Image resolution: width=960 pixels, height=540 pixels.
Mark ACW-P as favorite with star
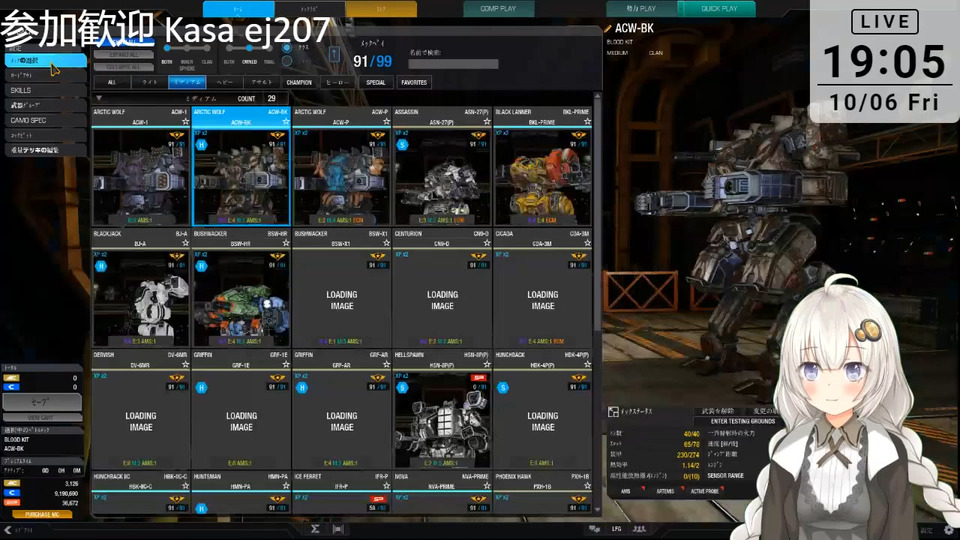click(x=386, y=122)
